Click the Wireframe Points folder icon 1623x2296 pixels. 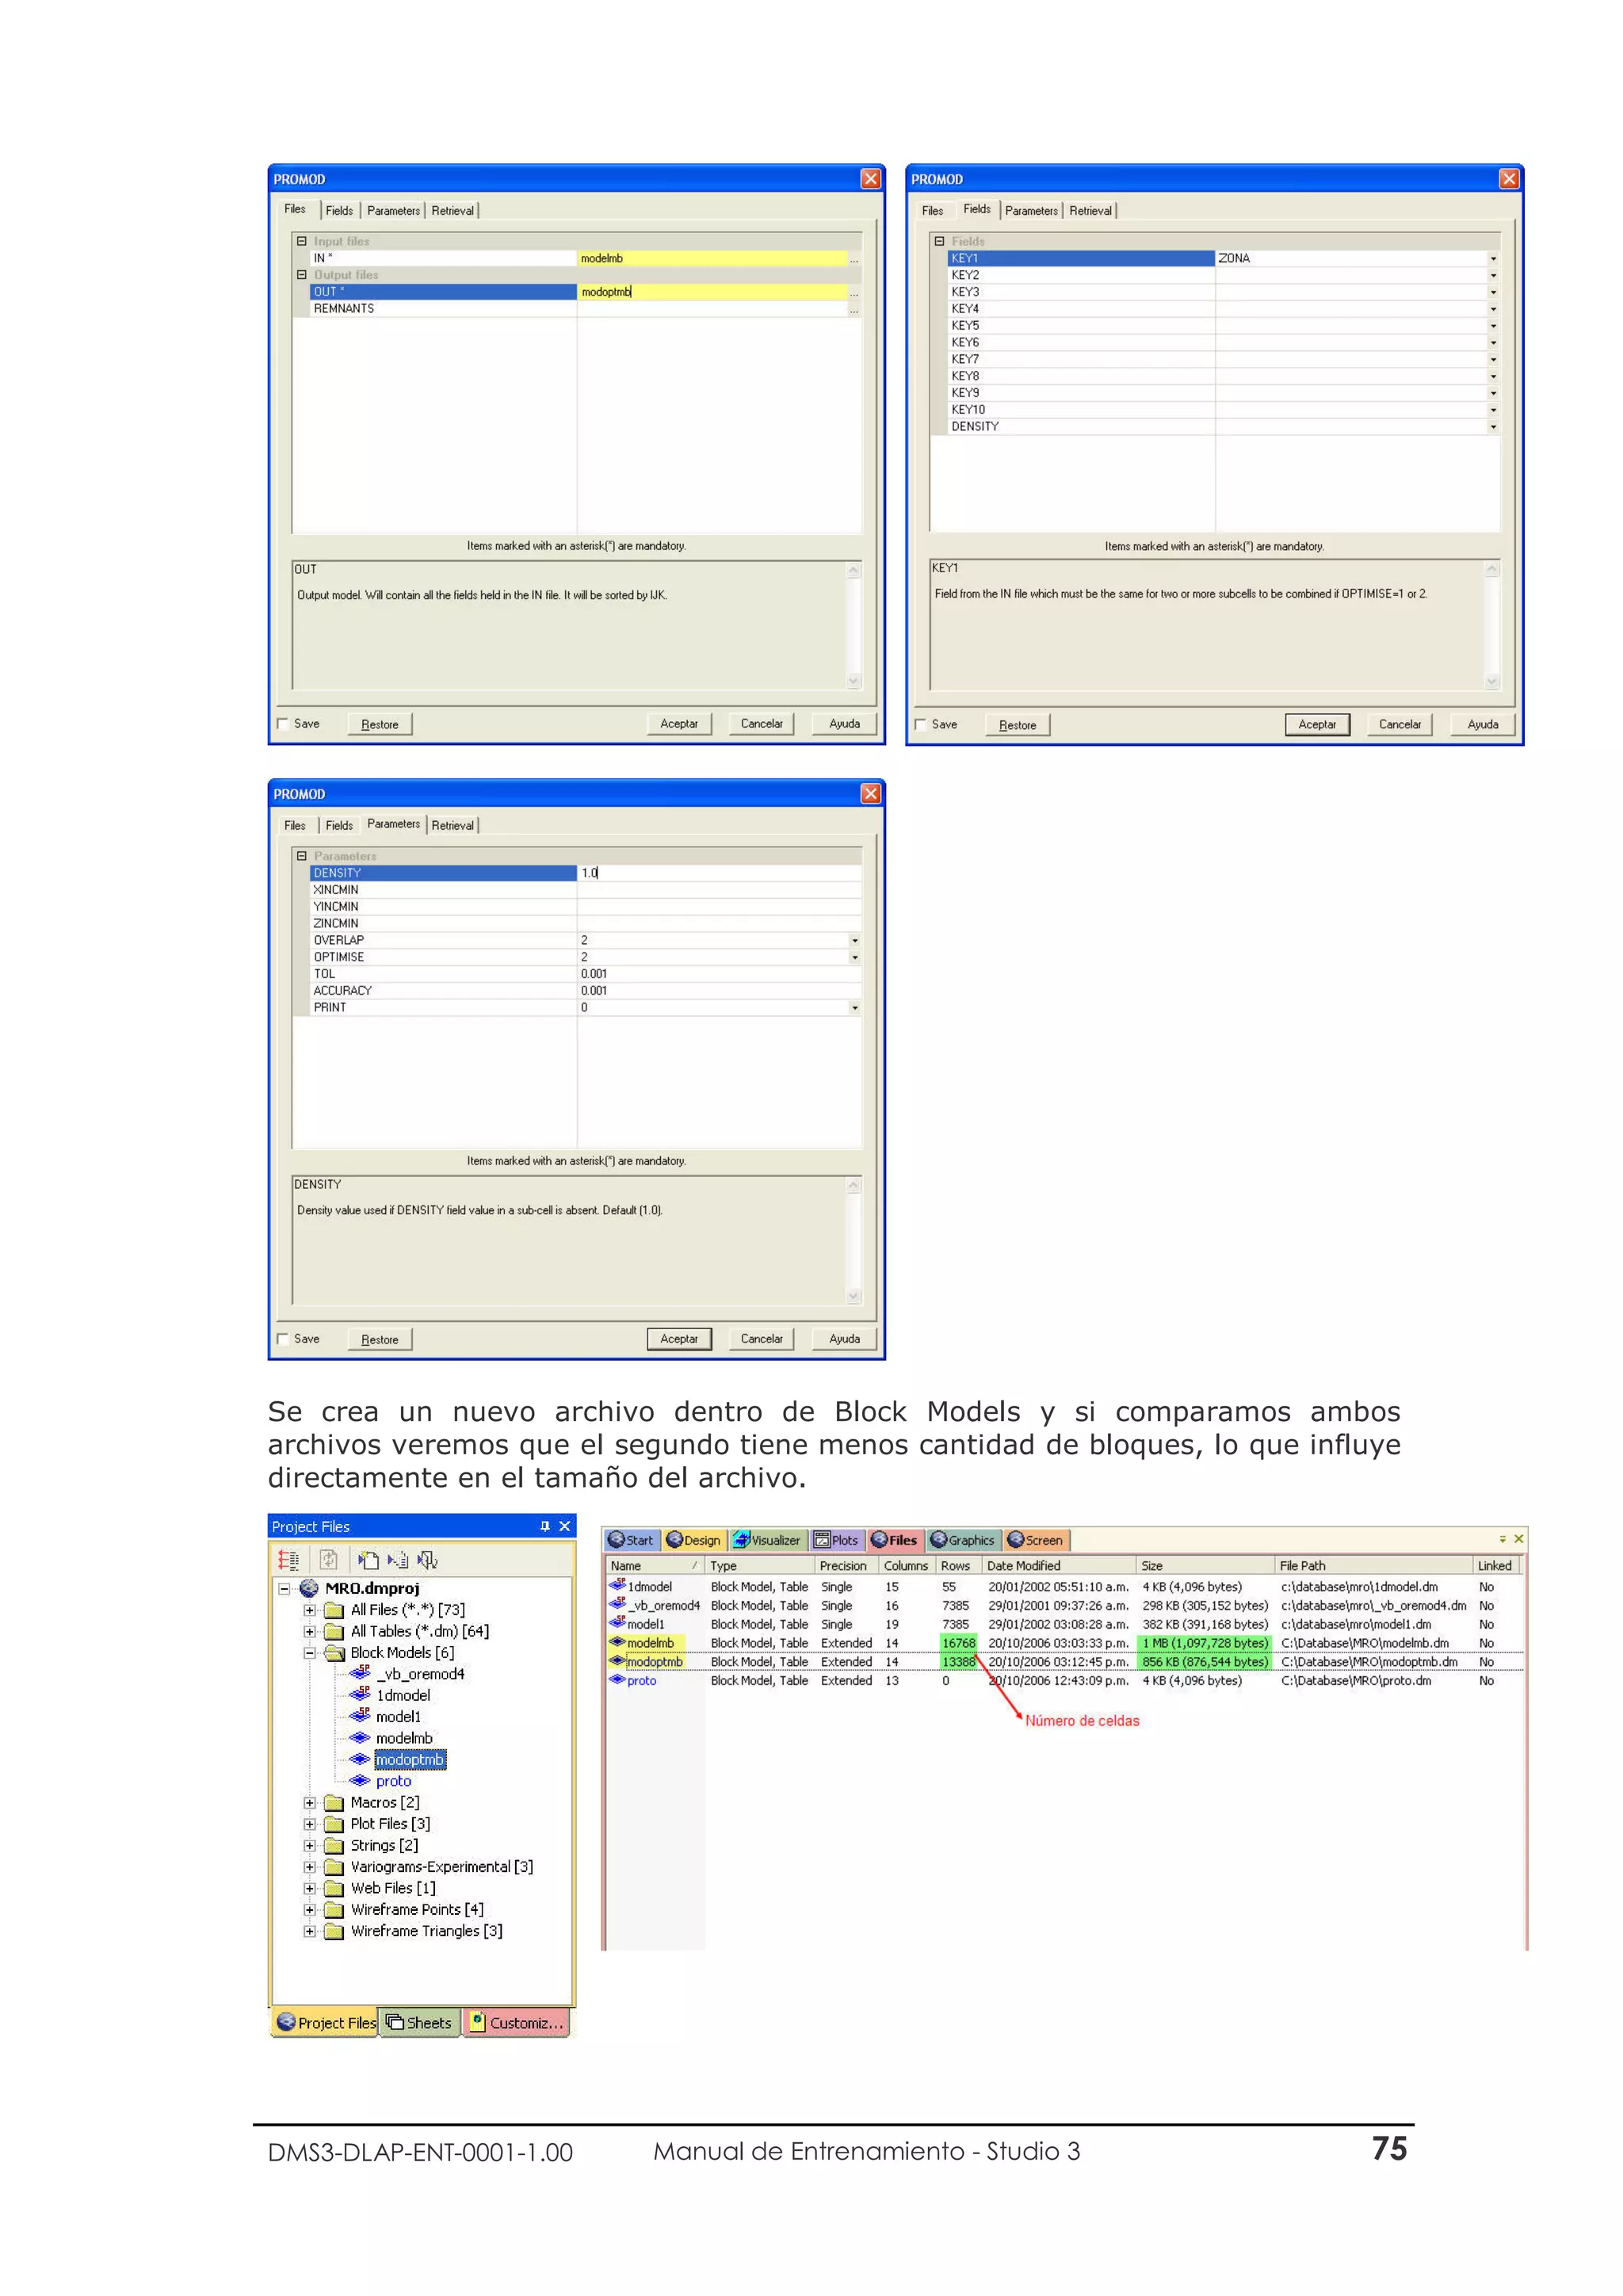tap(334, 1910)
